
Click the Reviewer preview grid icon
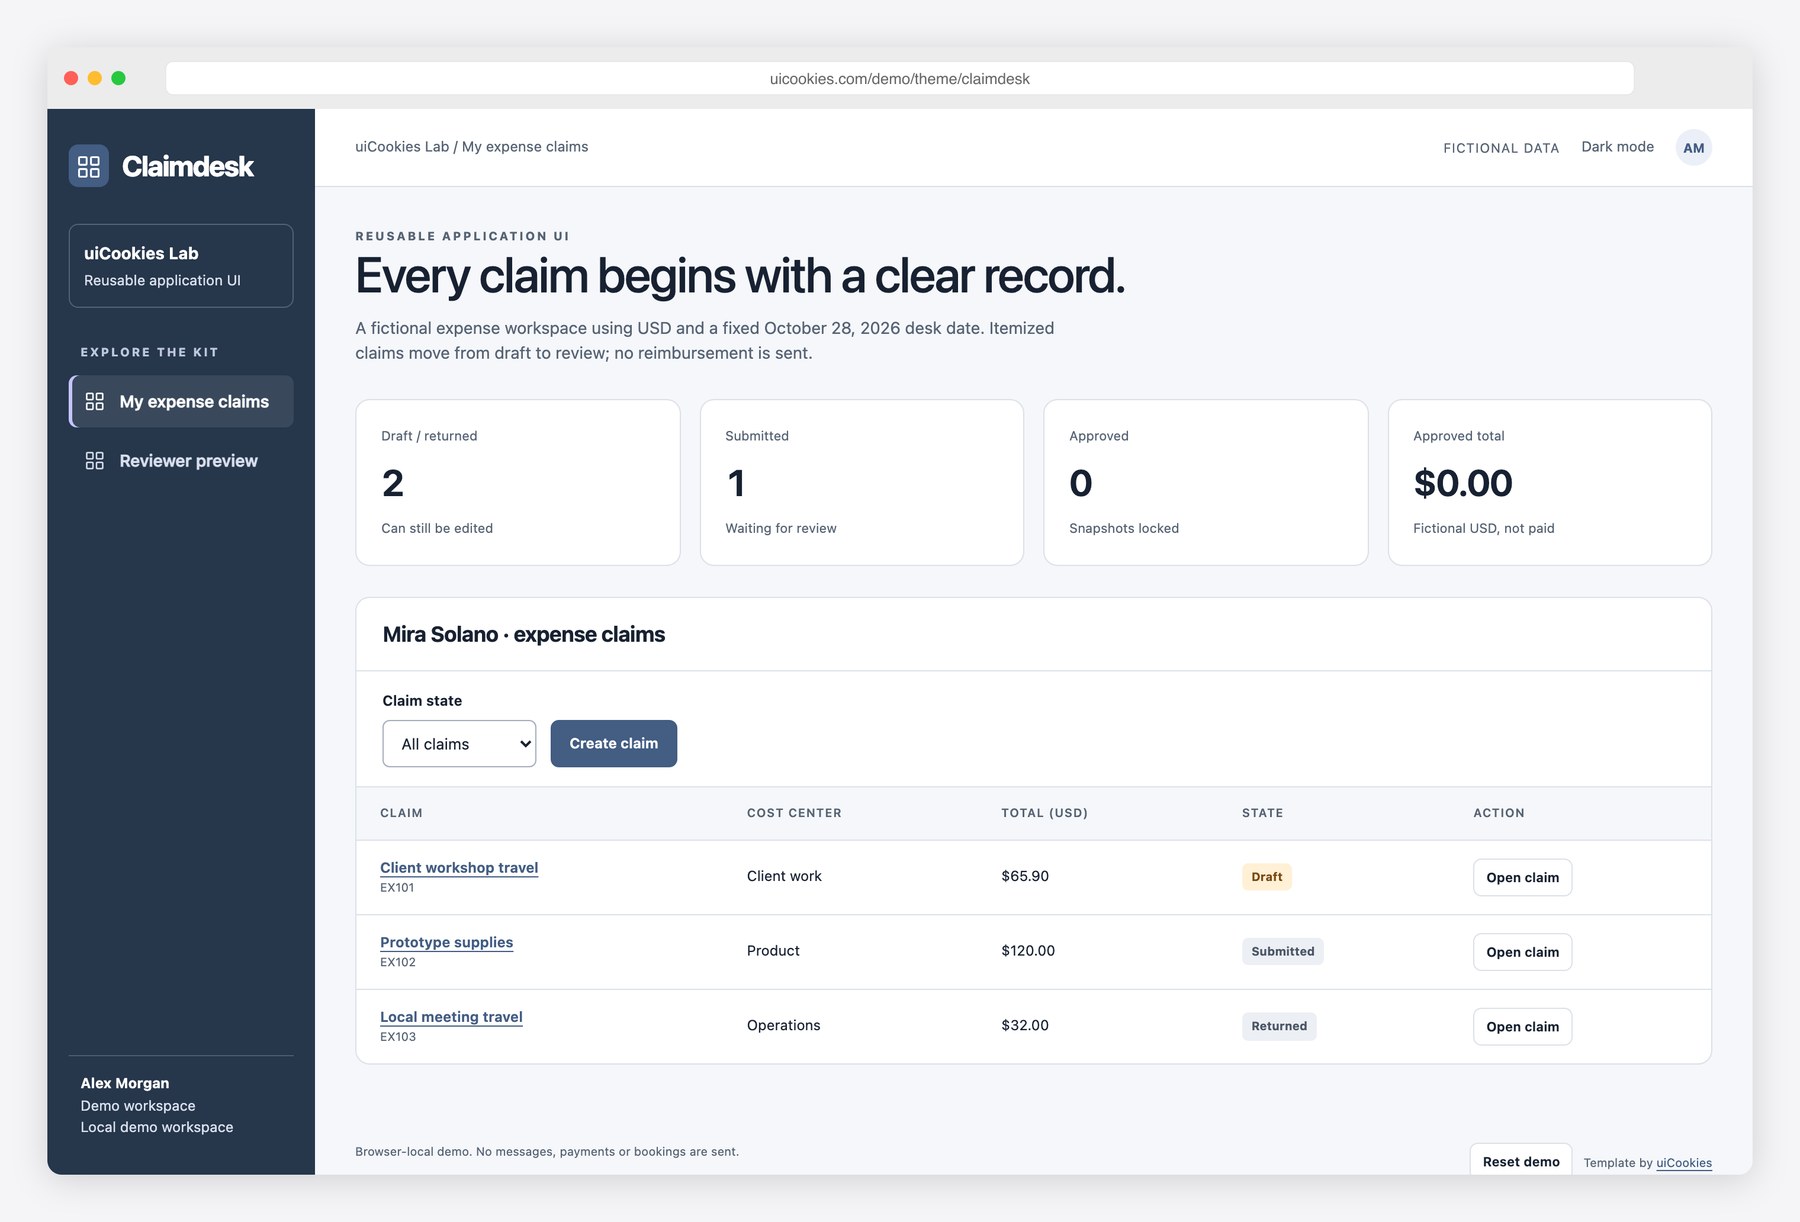click(95, 461)
